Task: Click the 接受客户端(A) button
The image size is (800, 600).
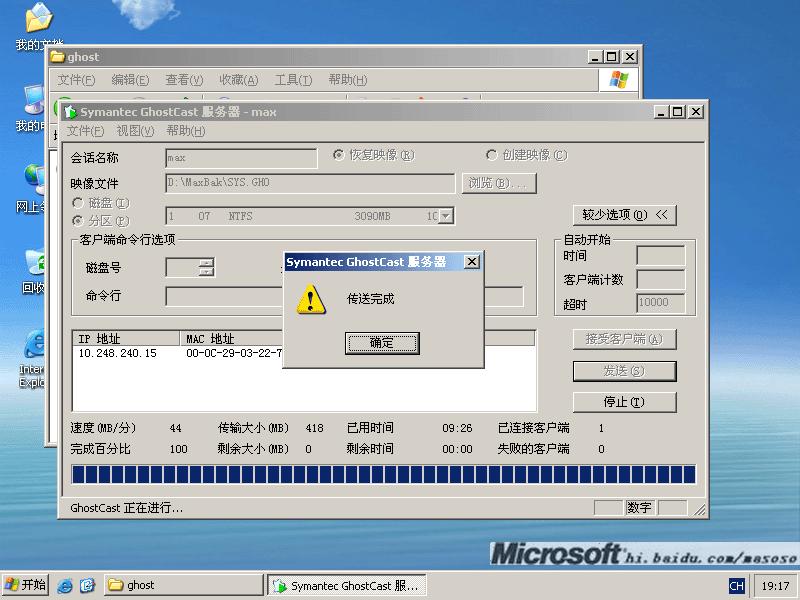Action: pos(624,339)
